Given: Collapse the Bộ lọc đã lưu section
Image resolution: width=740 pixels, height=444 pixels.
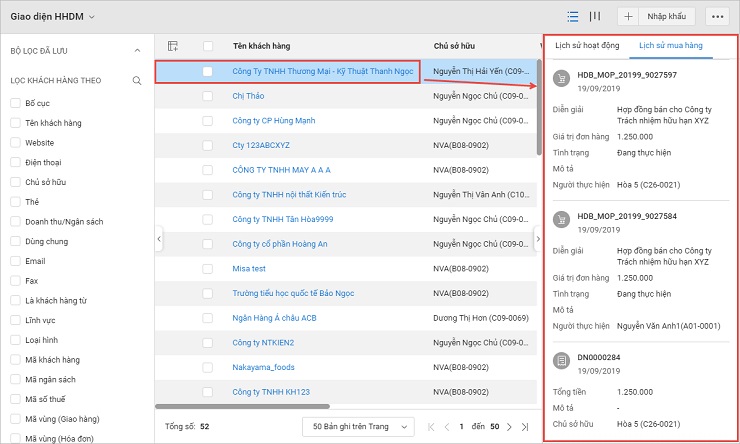Looking at the screenshot, I should tap(137, 50).
